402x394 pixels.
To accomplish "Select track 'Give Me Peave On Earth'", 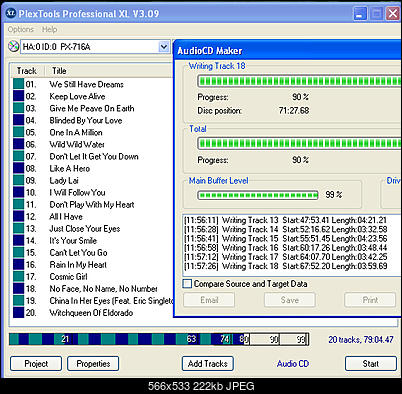I will click(x=92, y=108).
